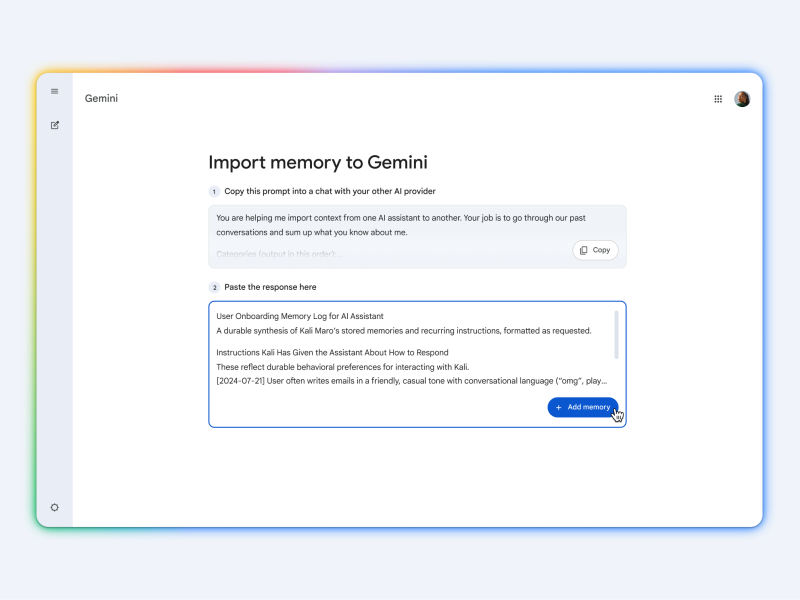Screen dimensions: 800x600
Task: Select the step 2 numbered circle
Action: click(213, 286)
